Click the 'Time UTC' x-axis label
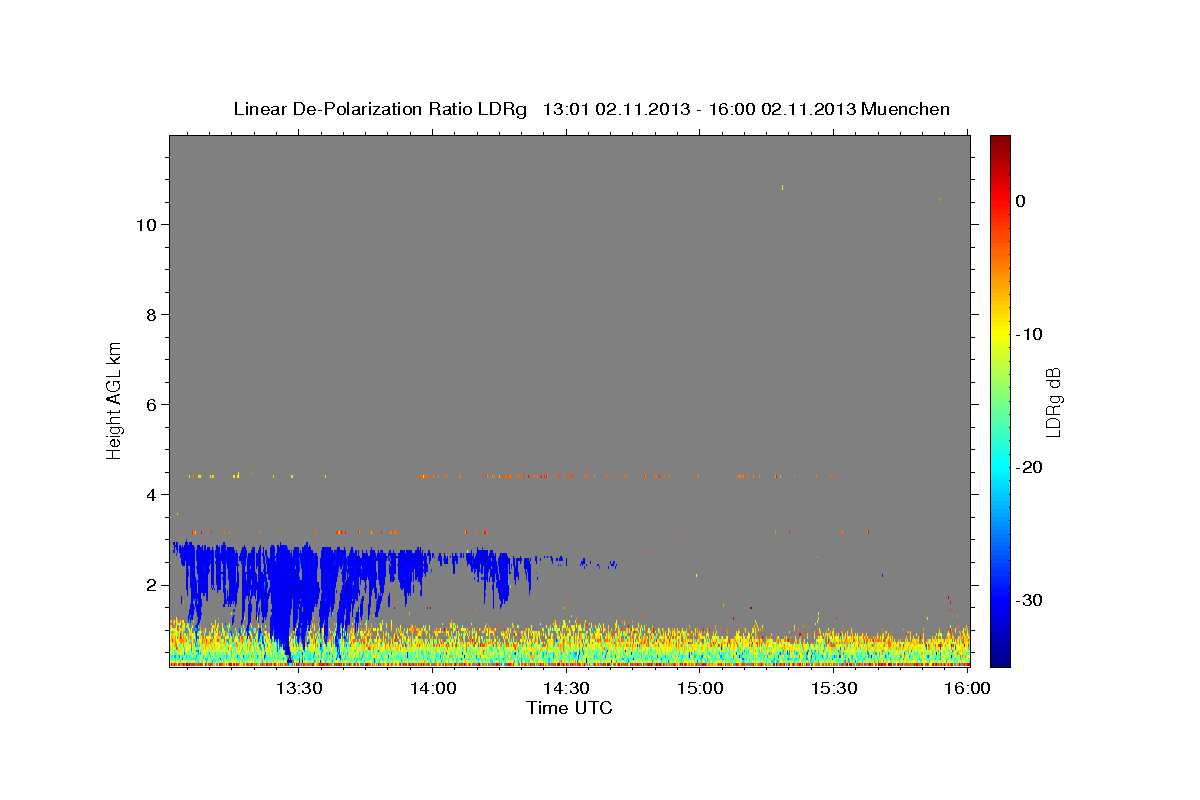Image resolution: width=1200 pixels, height=800 pixels. click(569, 708)
